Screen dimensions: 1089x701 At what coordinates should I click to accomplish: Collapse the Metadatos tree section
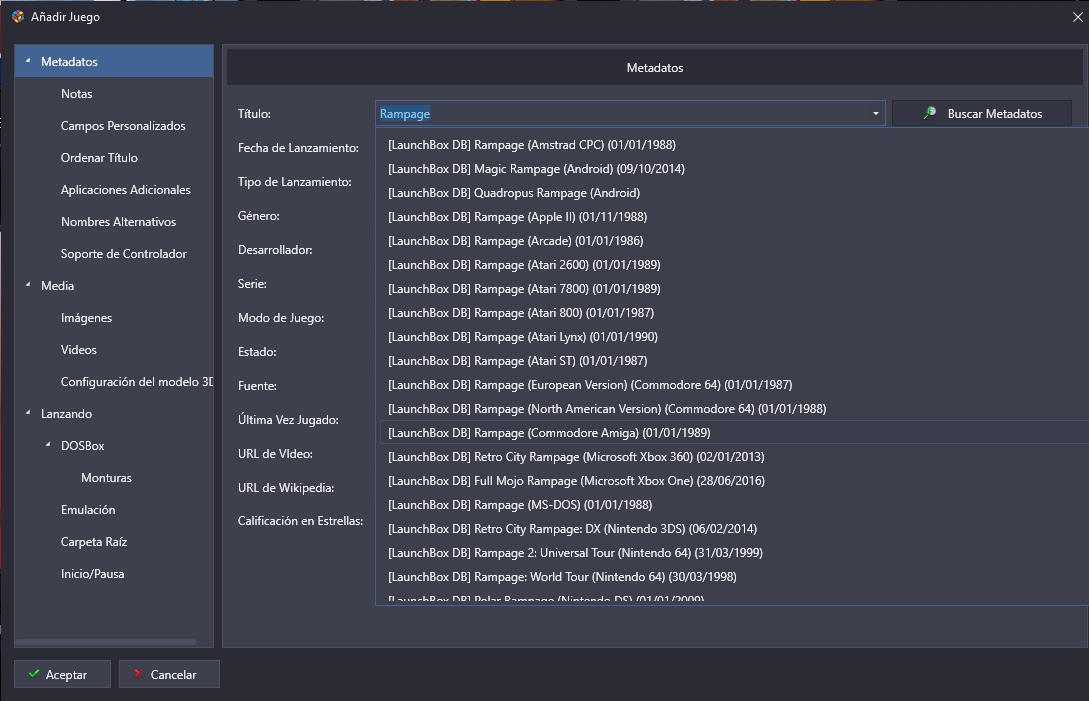(28, 61)
